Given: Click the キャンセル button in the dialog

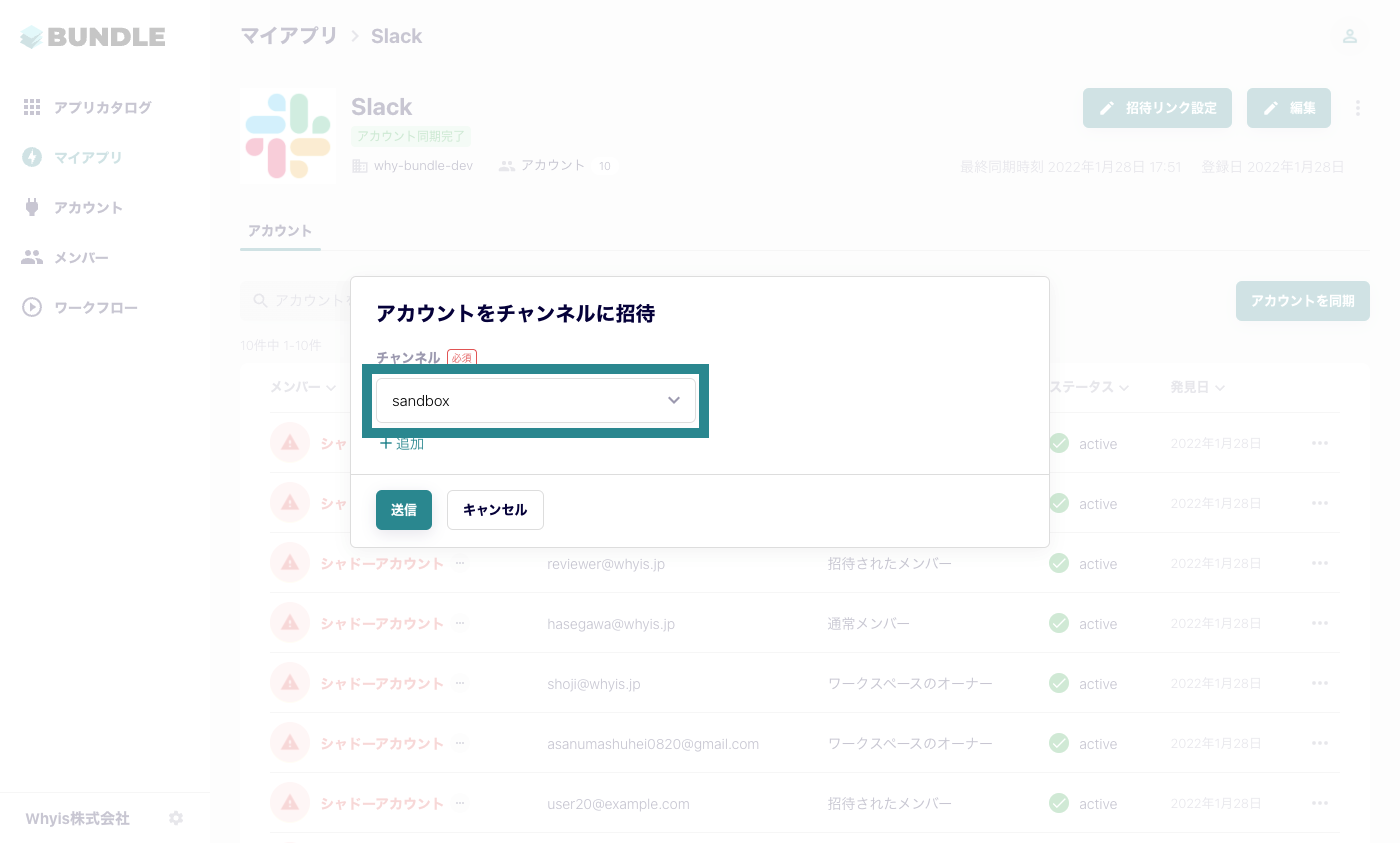Looking at the screenshot, I should [x=495, y=510].
